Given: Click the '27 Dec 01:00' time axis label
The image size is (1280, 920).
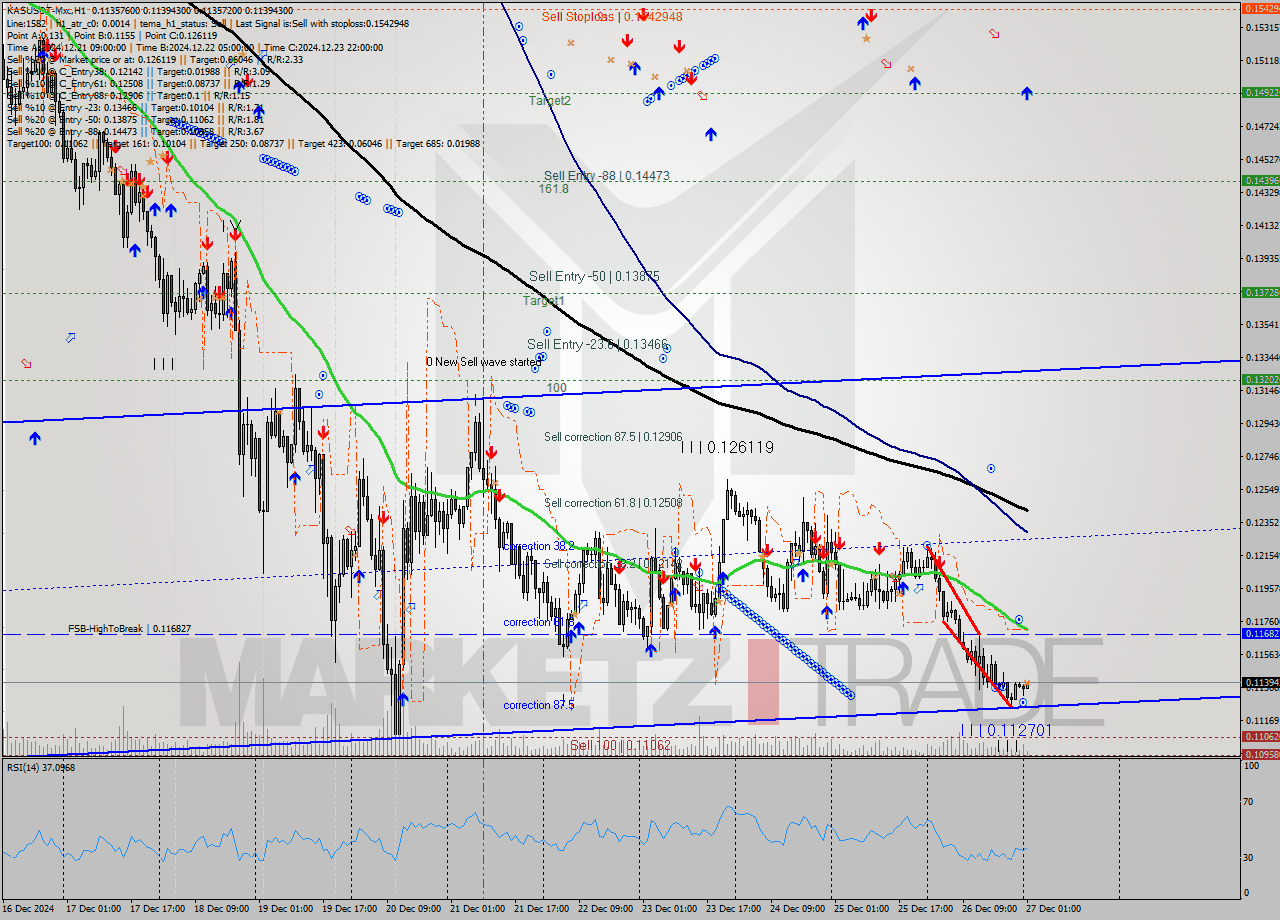Looking at the screenshot, I should tap(1053, 909).
